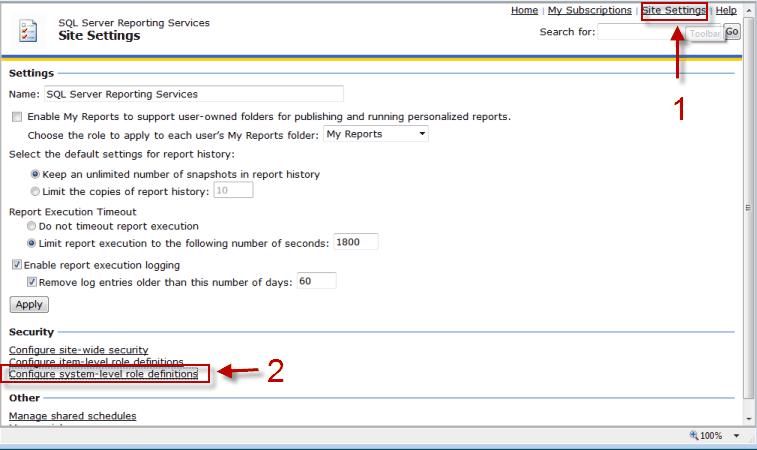Toggle Enable report execution logging checkbox
Image resolution: width=757 pixels, height=450 pixels.
tap(17, 265)
